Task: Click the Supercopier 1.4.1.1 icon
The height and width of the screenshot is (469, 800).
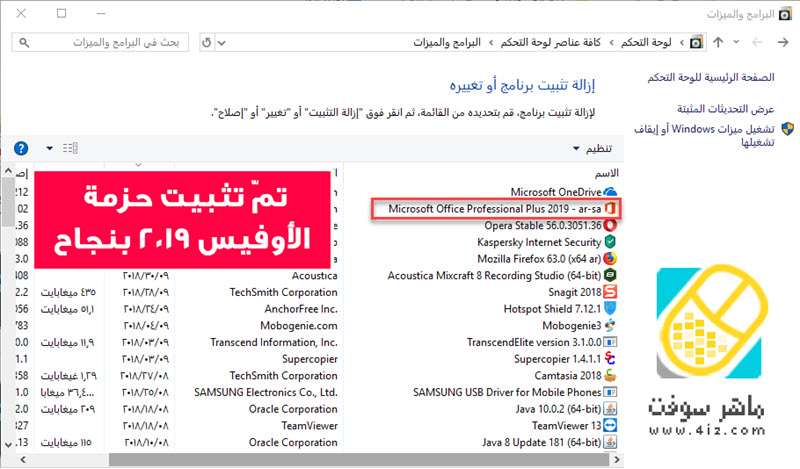Action: coord(610,359)
